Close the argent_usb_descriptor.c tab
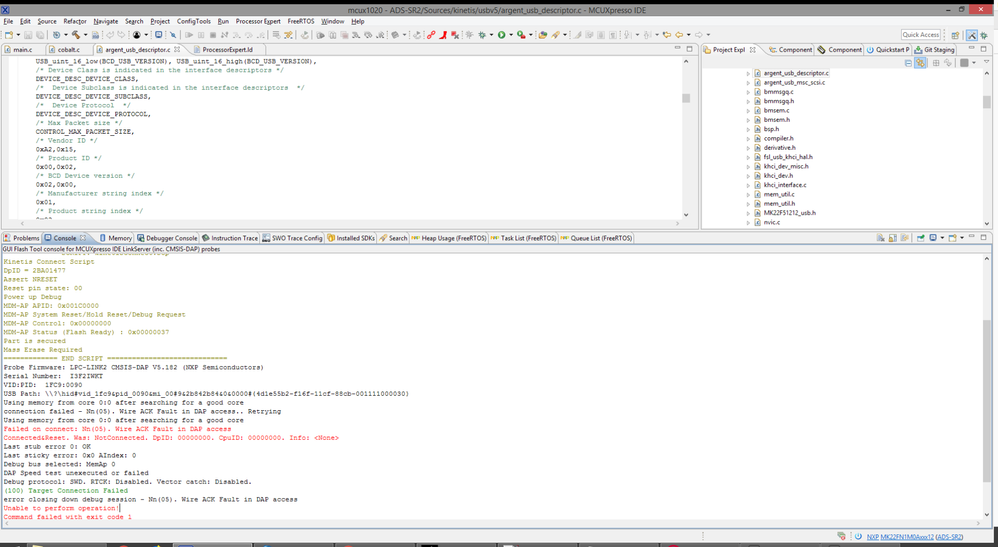Image resolution: width=998 pixels, height=547 pixels. (177, 49)
